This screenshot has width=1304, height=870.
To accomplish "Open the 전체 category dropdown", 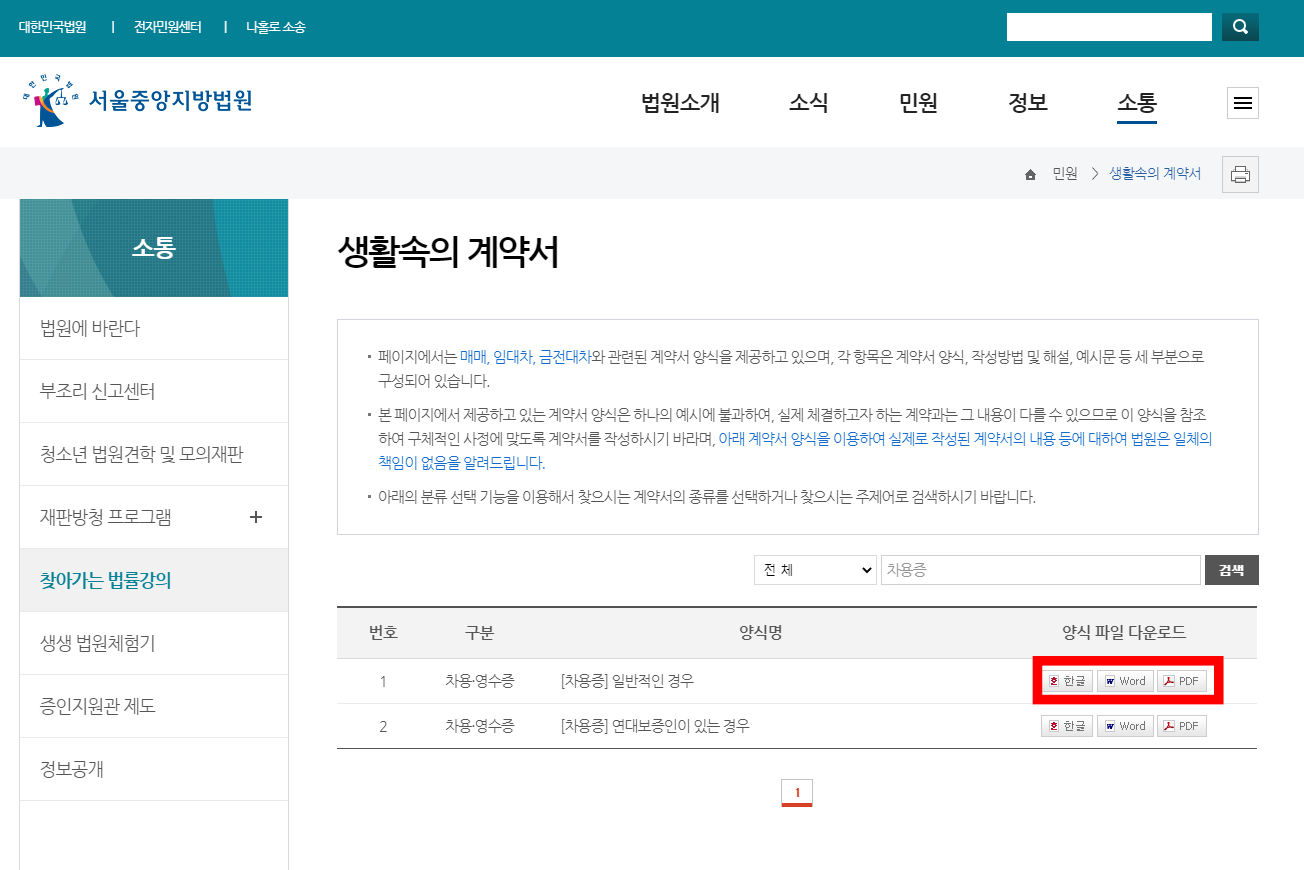I will pos(814,569).
